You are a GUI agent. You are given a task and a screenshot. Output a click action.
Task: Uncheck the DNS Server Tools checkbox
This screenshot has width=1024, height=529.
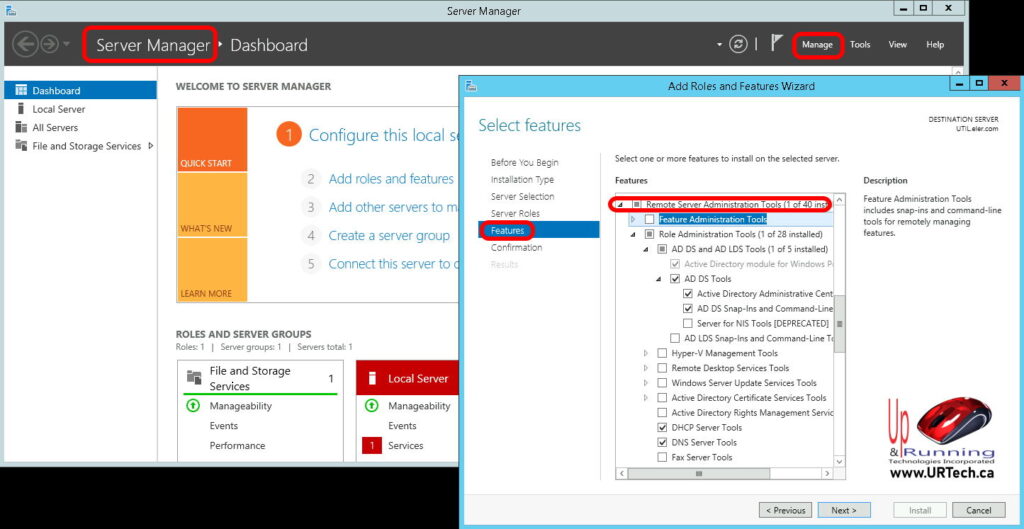662,443
